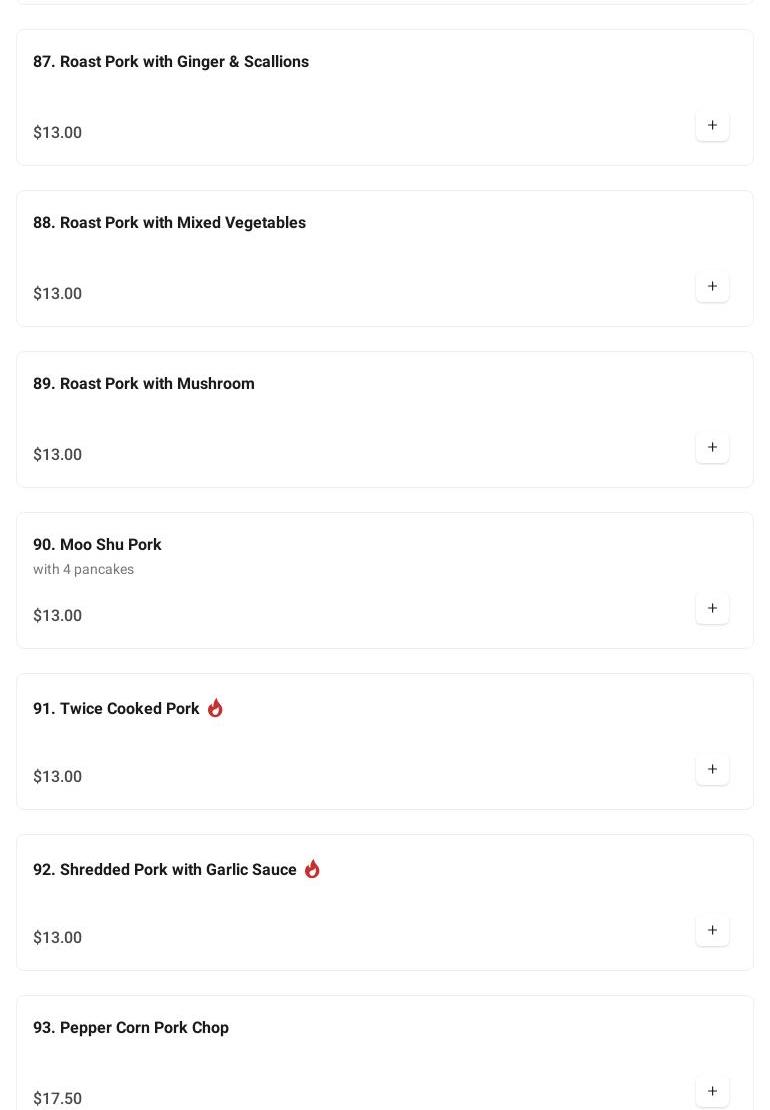Add Moo Shu Pork to cart

712,609
